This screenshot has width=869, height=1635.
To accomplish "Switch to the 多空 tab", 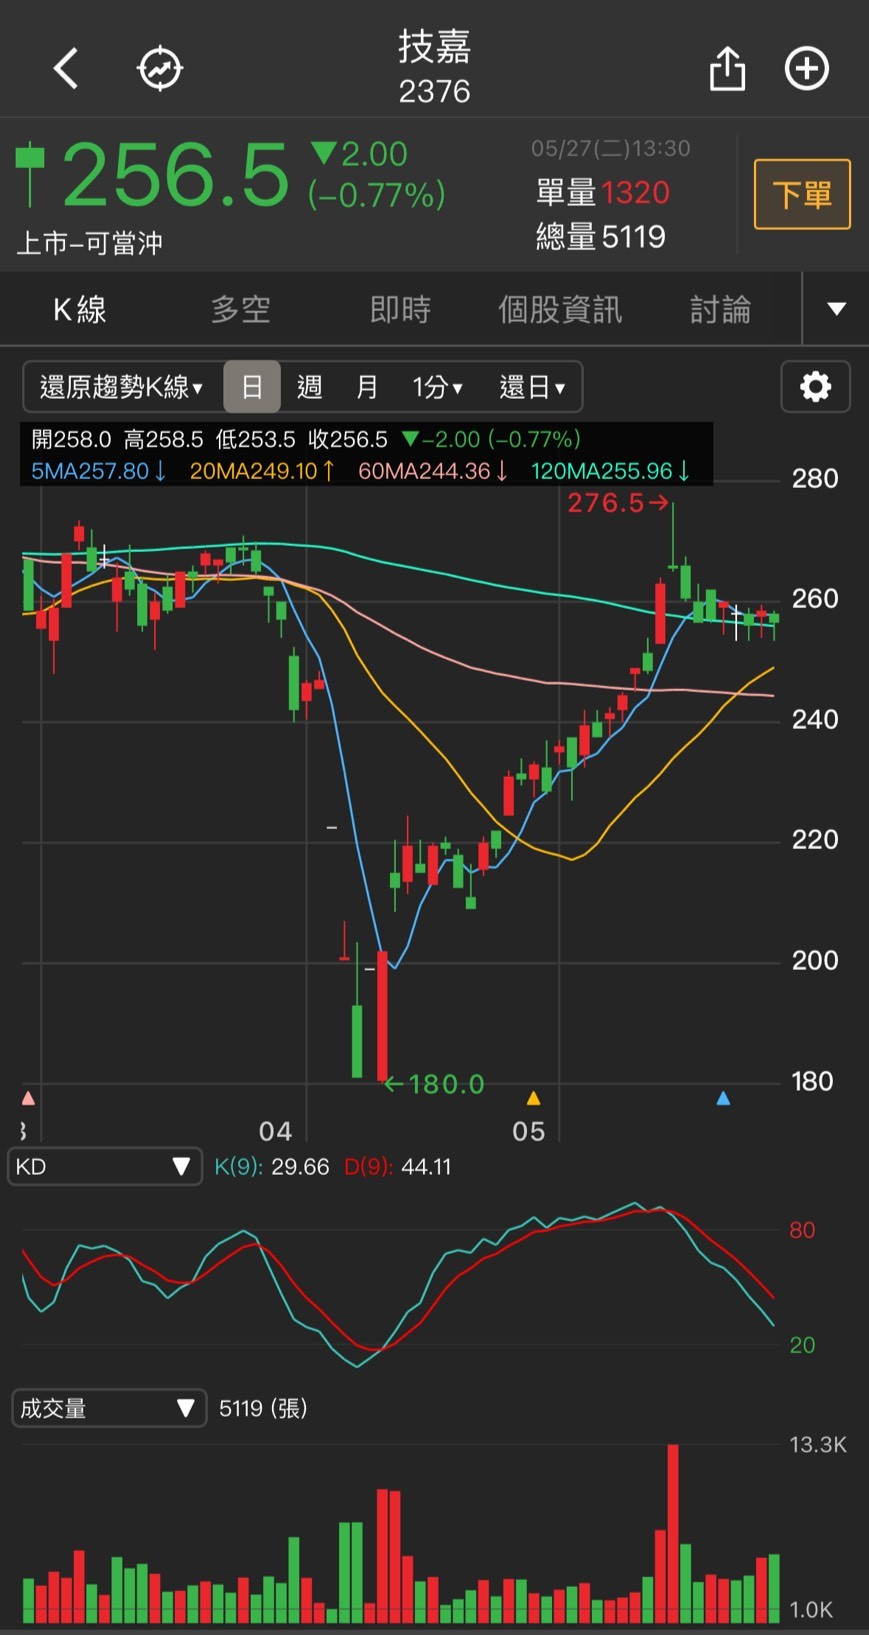I will [x=240, y=309].
